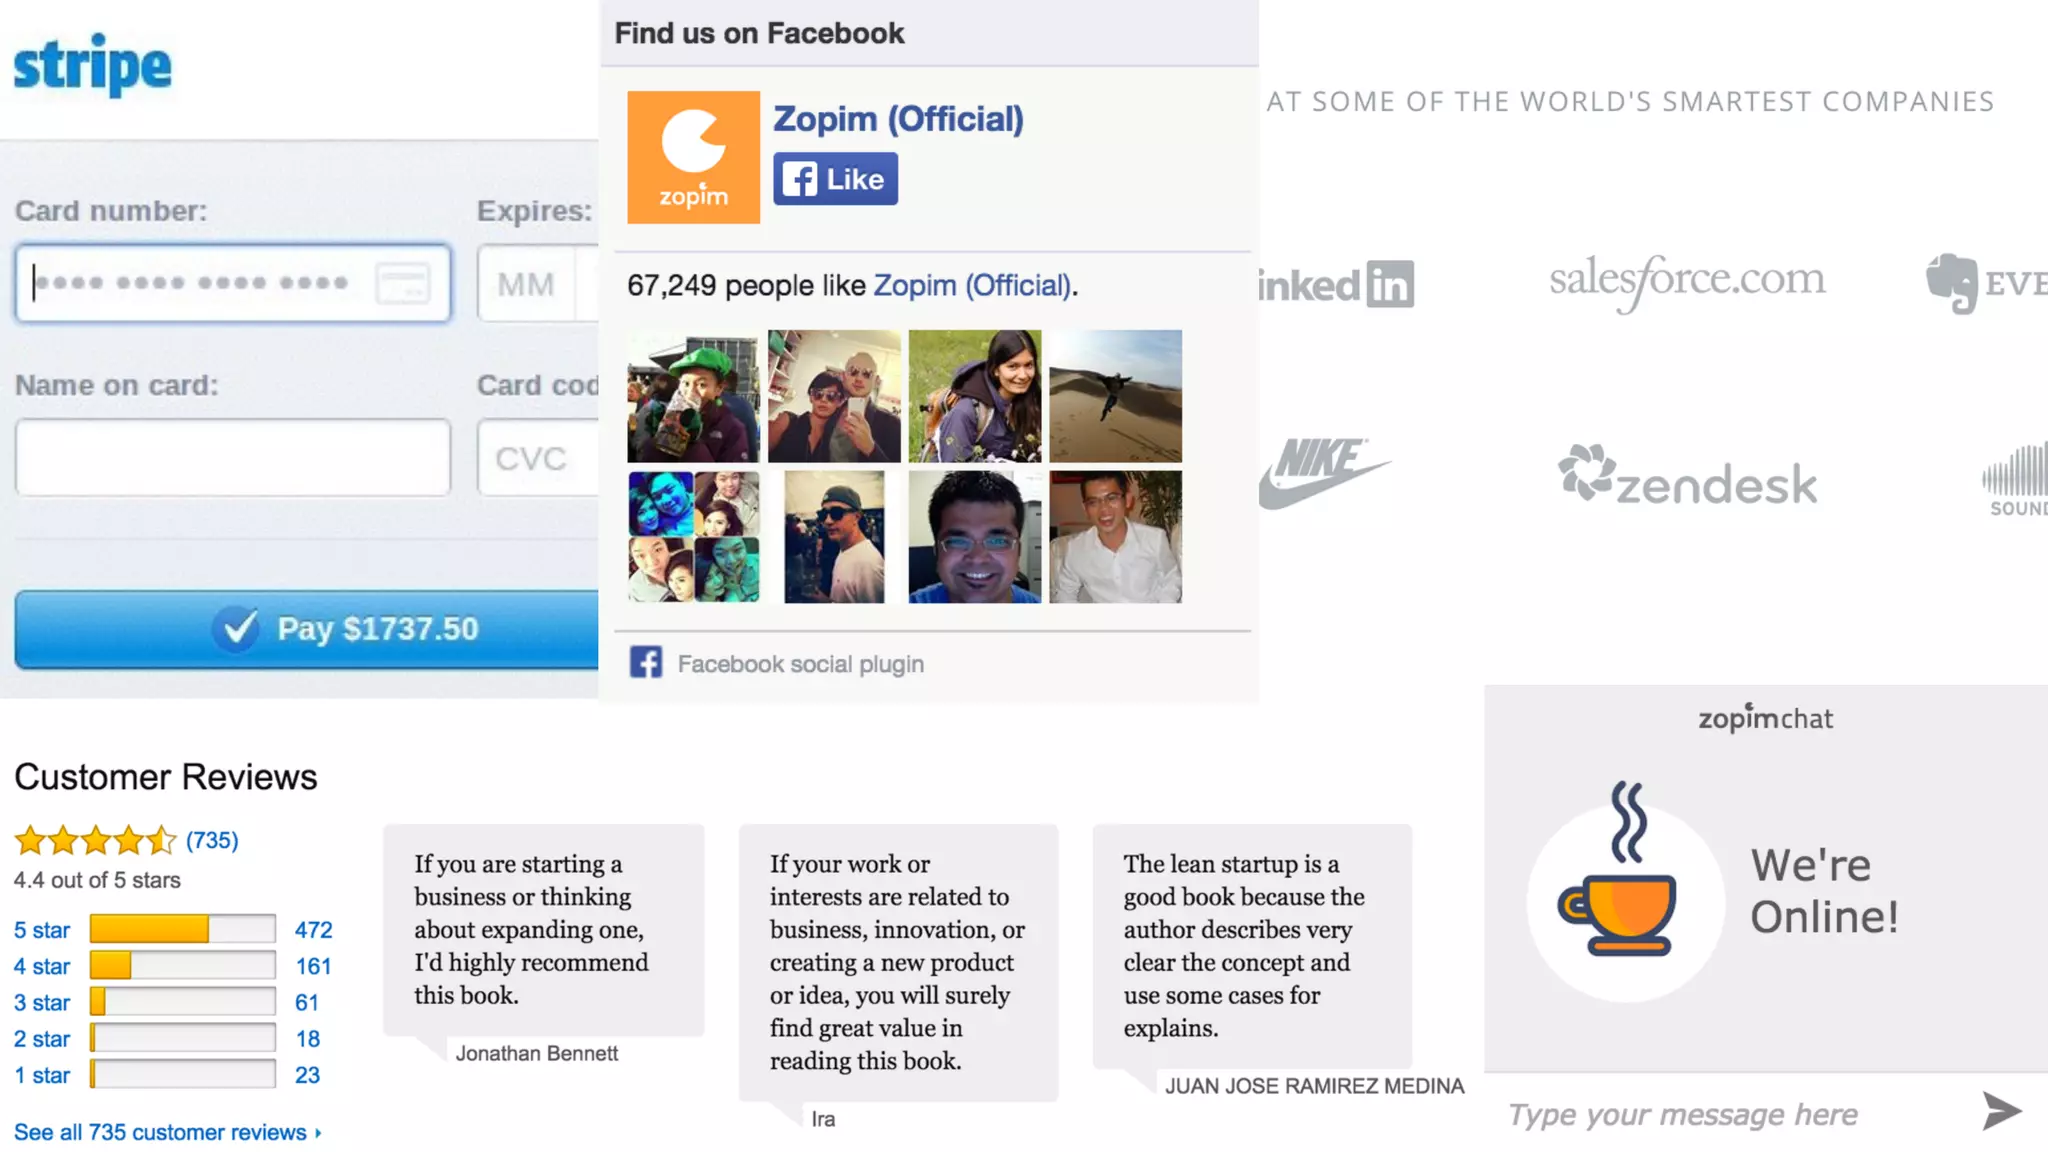2048x1152 pixels.
Task: Click the salesforce.com logo
Action: (1687, 281)
